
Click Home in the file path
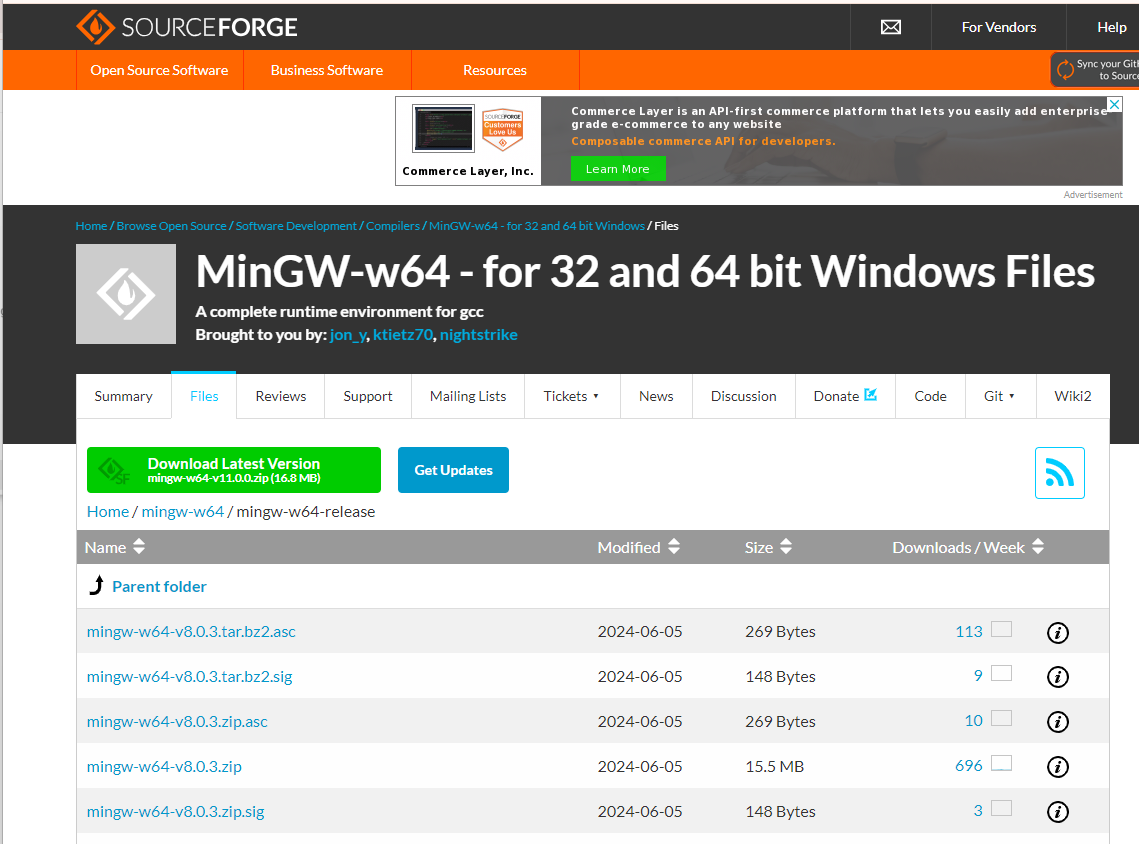point(108,511)
